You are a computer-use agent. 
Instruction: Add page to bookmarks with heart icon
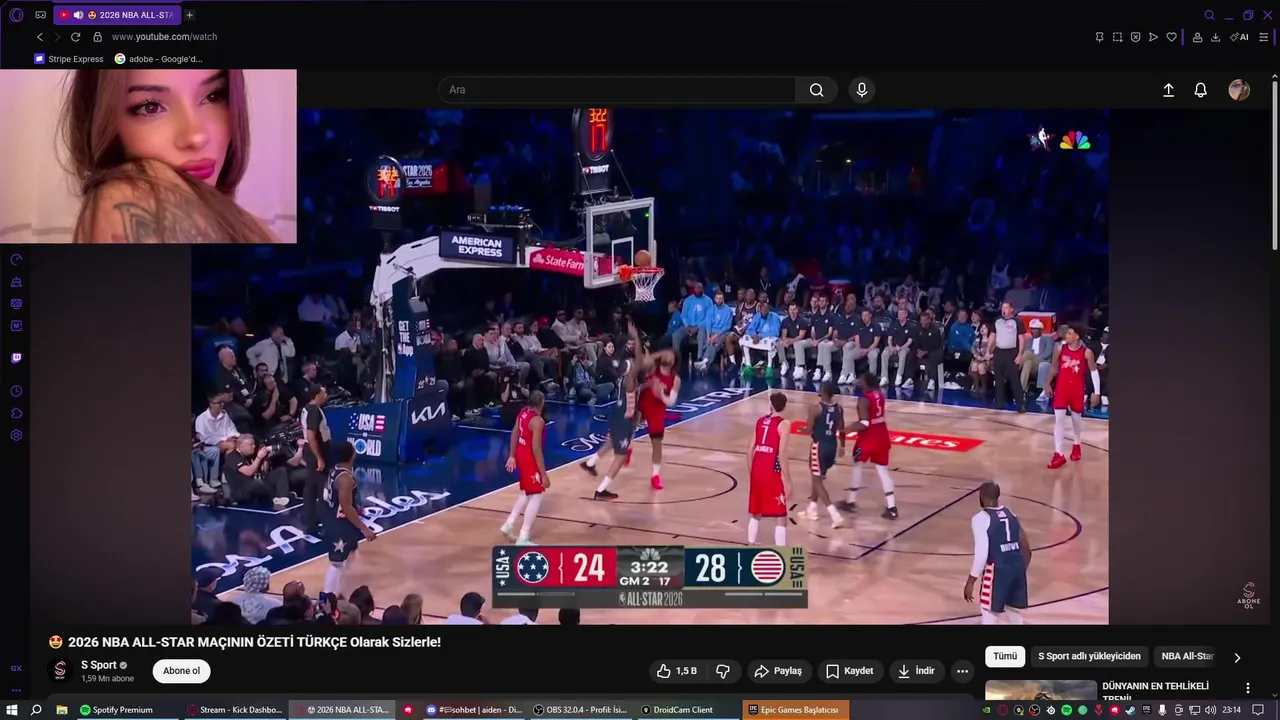click(x=1171, y=37)
